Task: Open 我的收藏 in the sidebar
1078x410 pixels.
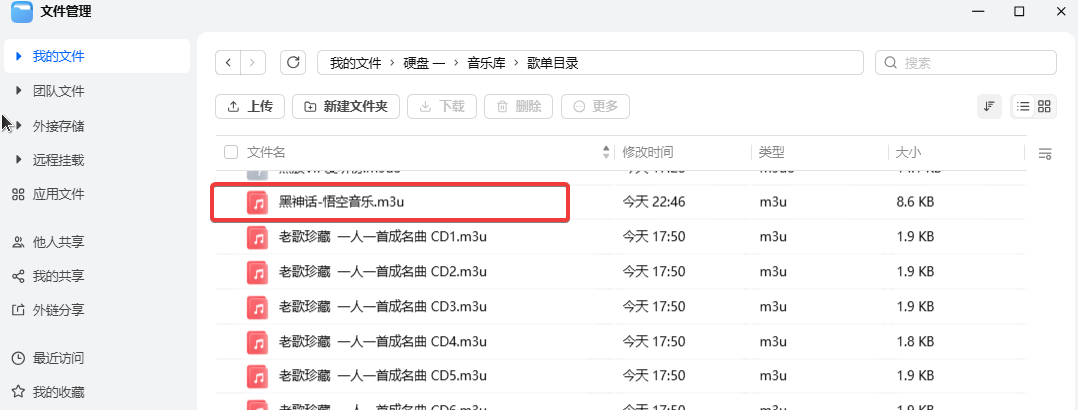Action: 59,393
